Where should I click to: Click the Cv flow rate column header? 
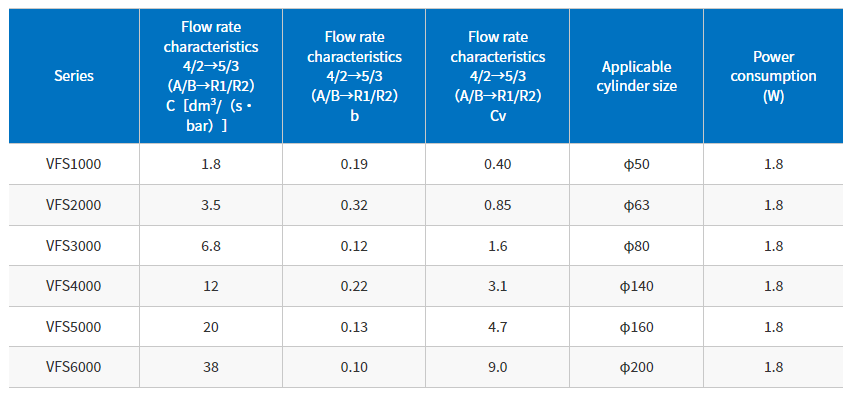coord(497,76)
